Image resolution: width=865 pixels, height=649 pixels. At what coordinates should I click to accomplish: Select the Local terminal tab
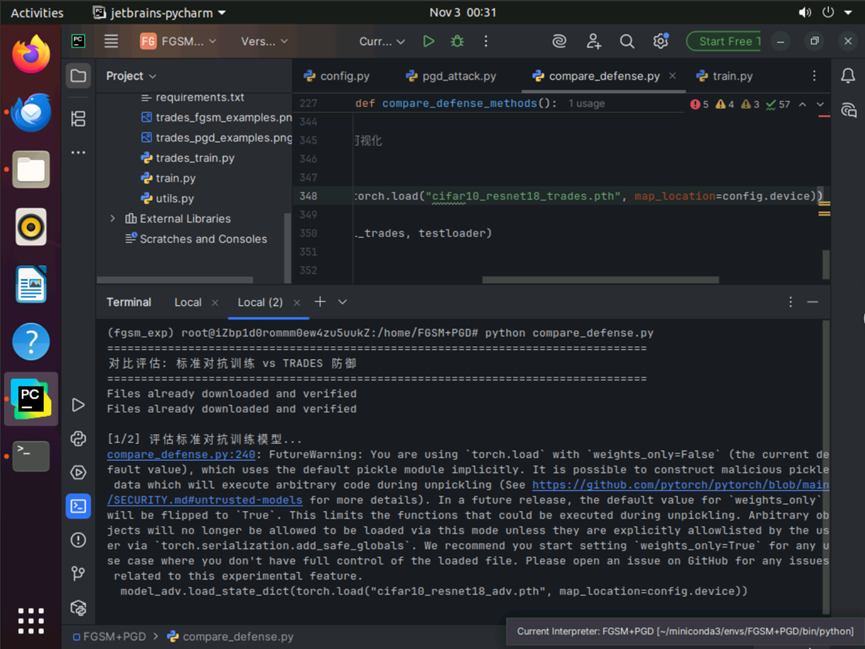point(188,302)
